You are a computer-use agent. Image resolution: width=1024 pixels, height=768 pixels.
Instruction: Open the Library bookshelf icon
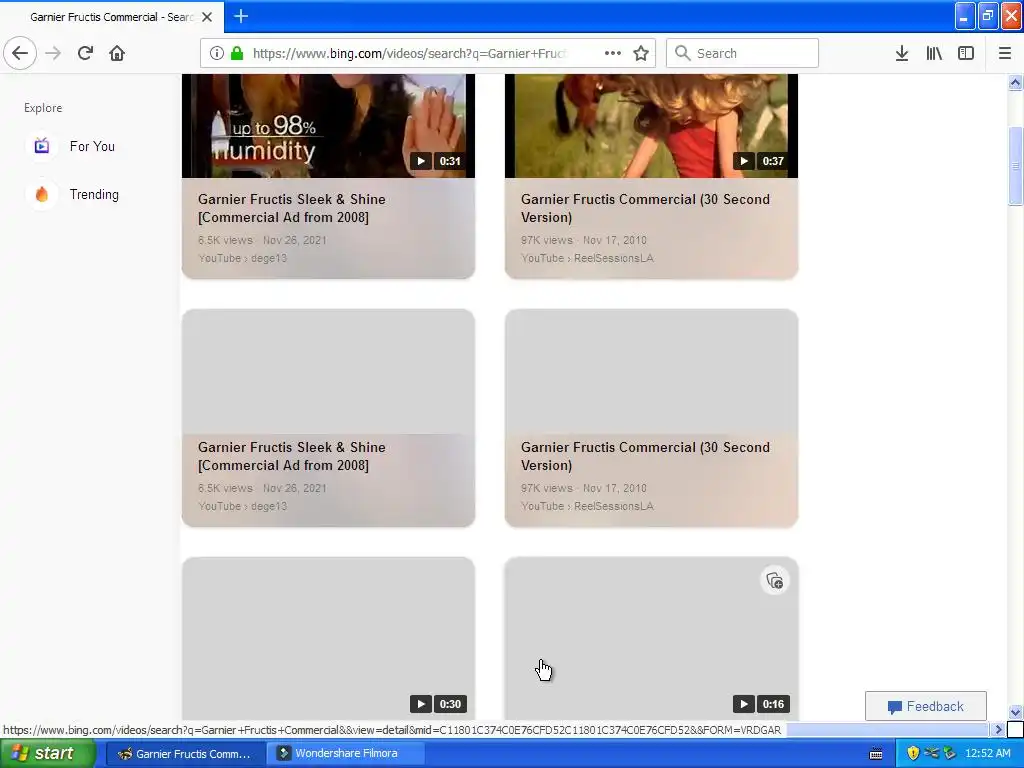934,54
